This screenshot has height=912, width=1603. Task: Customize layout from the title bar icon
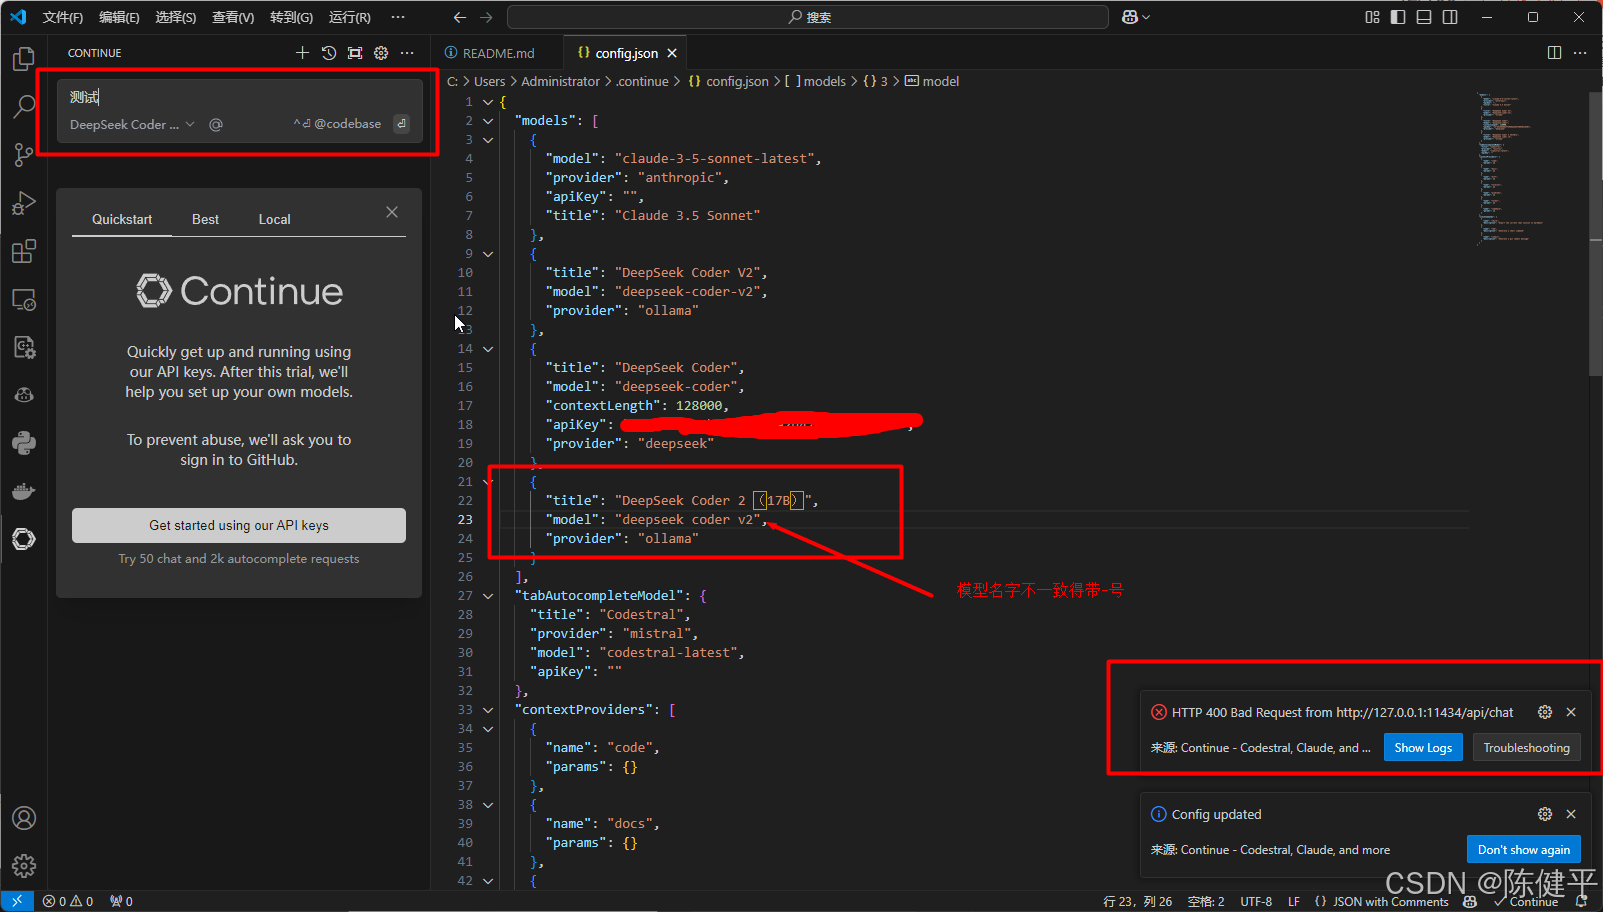click(1372, 17)
